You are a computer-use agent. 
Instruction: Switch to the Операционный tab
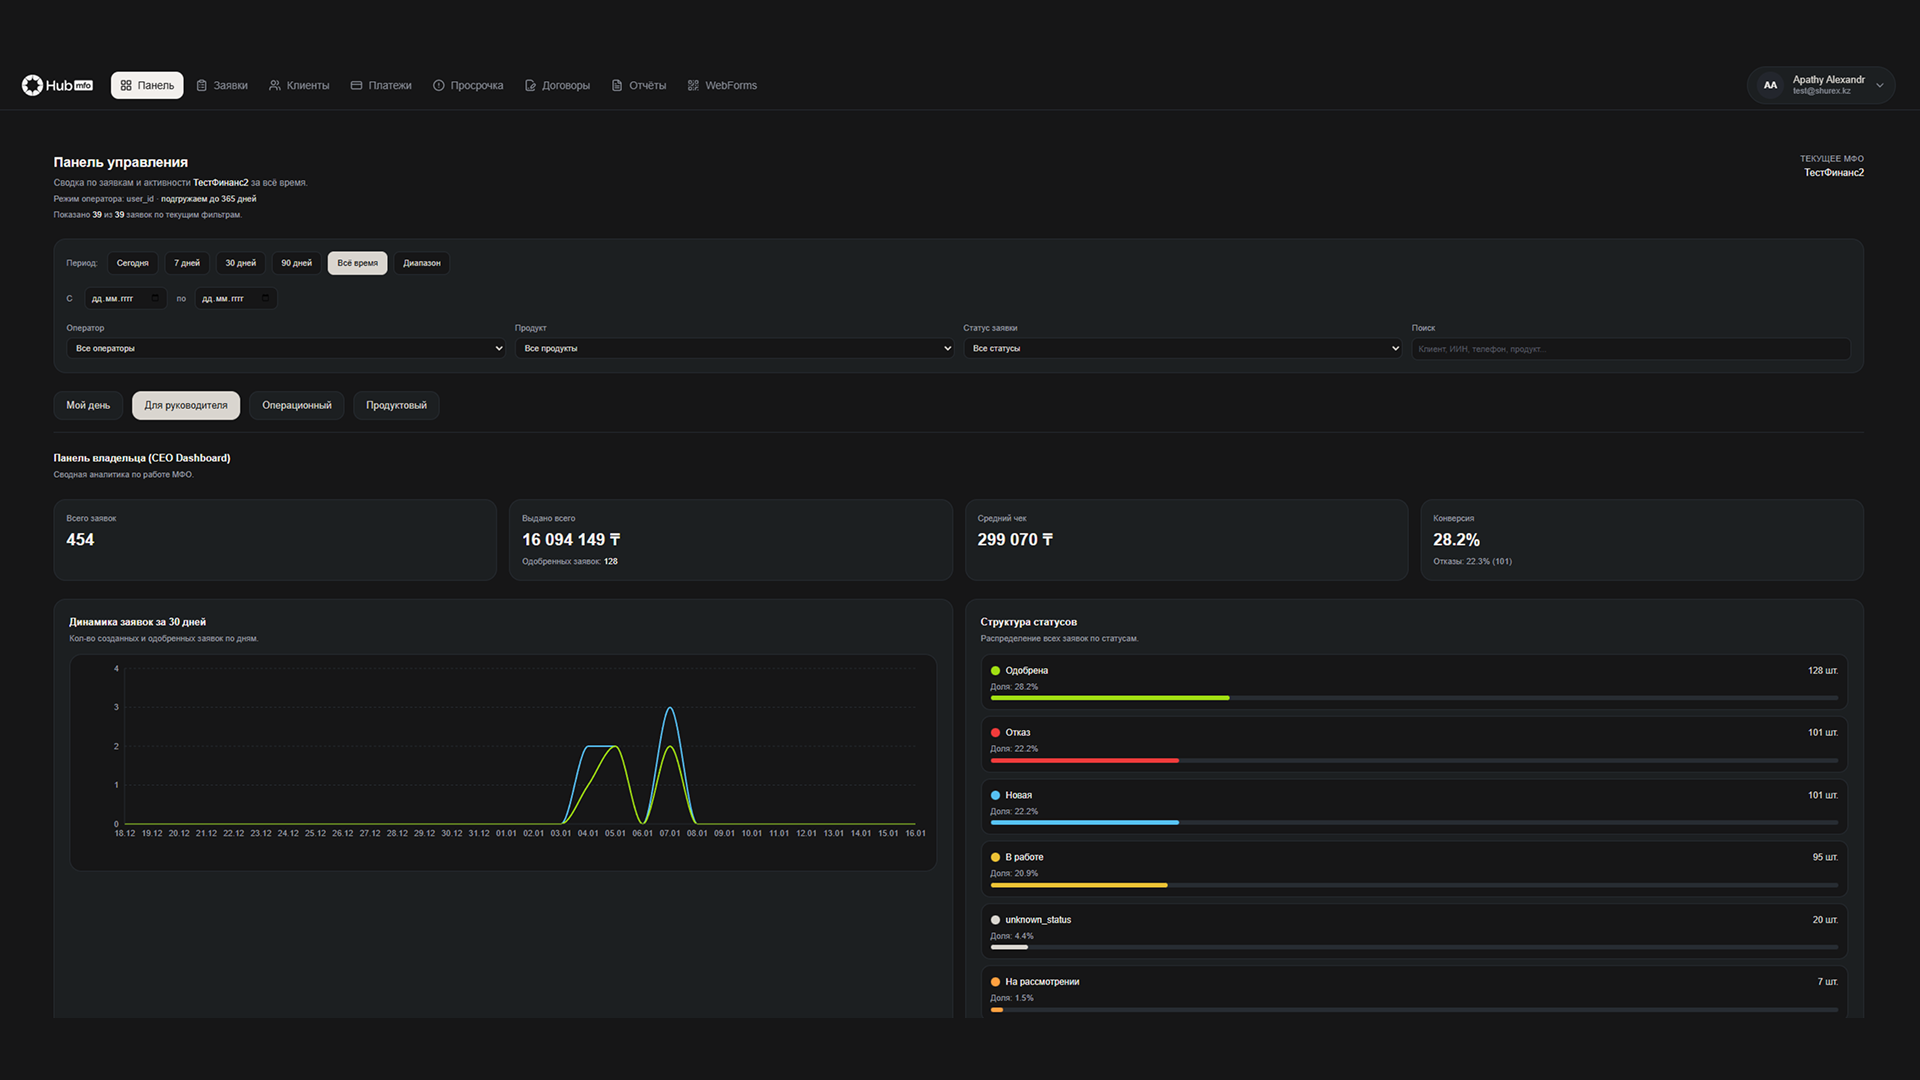[297, 405]
